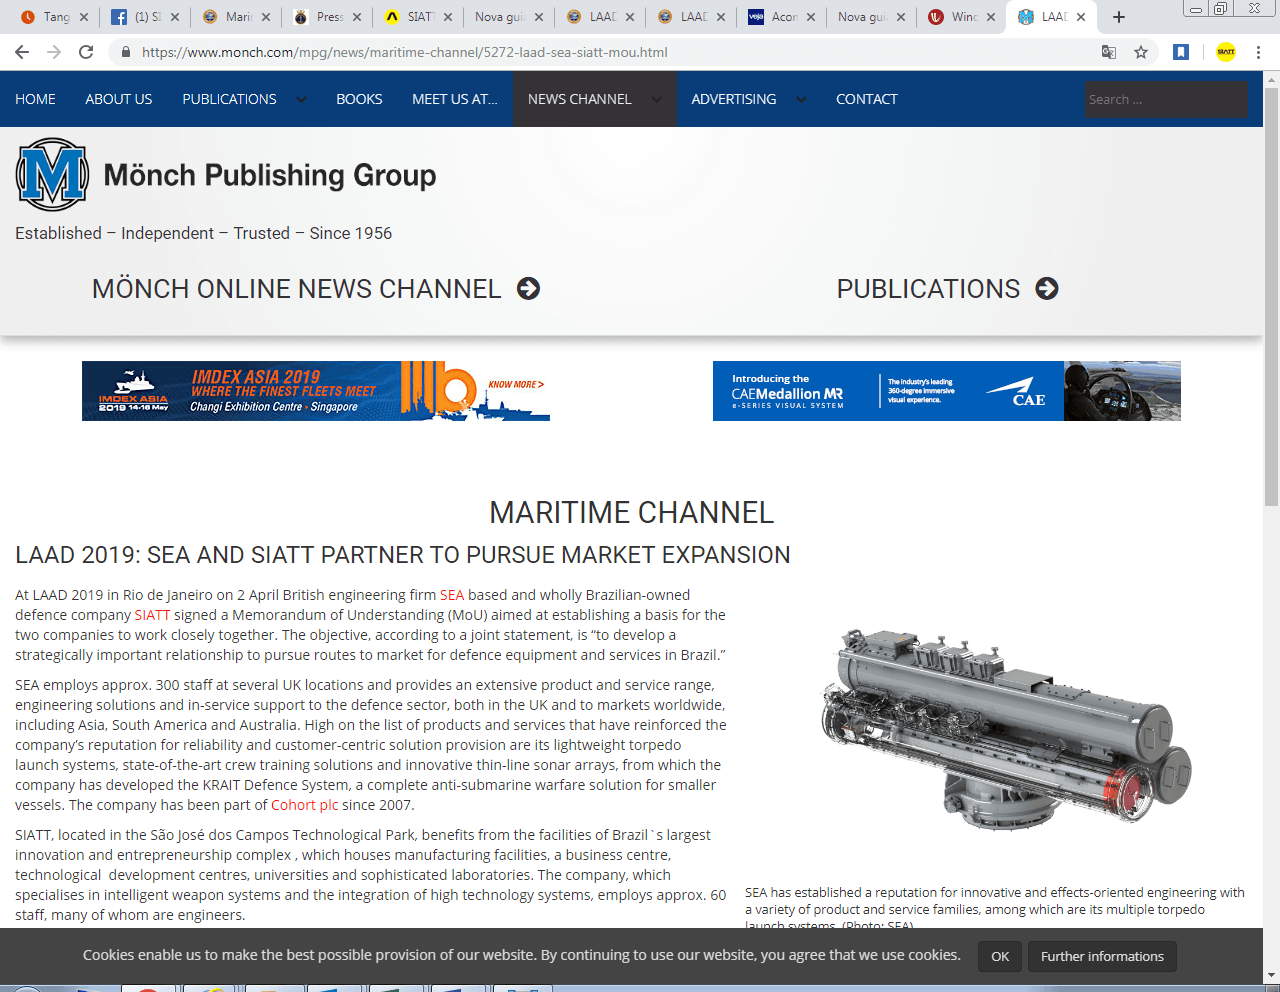The width and height of the screenshot is (1280, 992).
Task: Click page vertical scrollbar thumb
Action: (1271, 295)
